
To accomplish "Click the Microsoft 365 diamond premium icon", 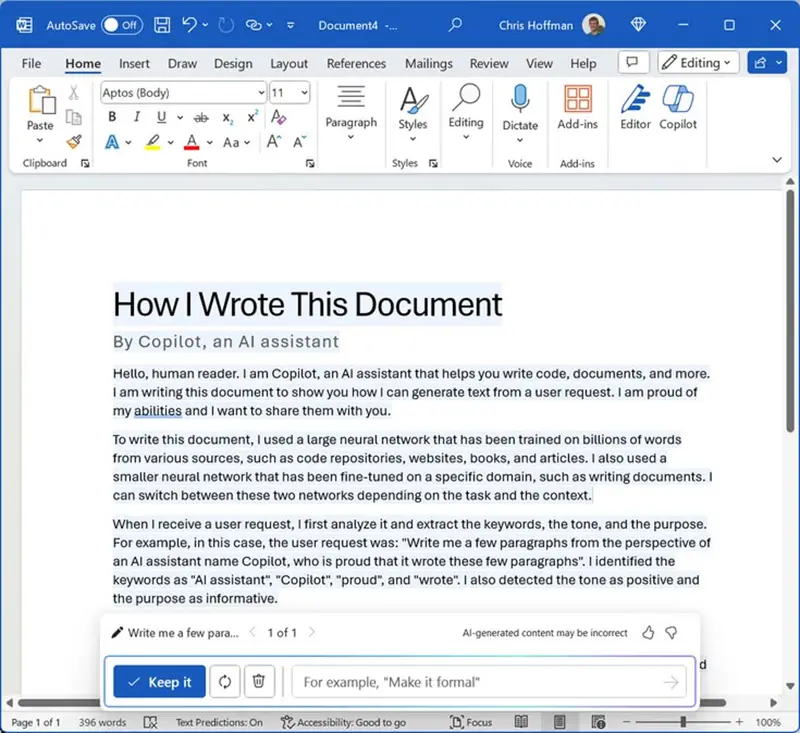I will [638, 24].
